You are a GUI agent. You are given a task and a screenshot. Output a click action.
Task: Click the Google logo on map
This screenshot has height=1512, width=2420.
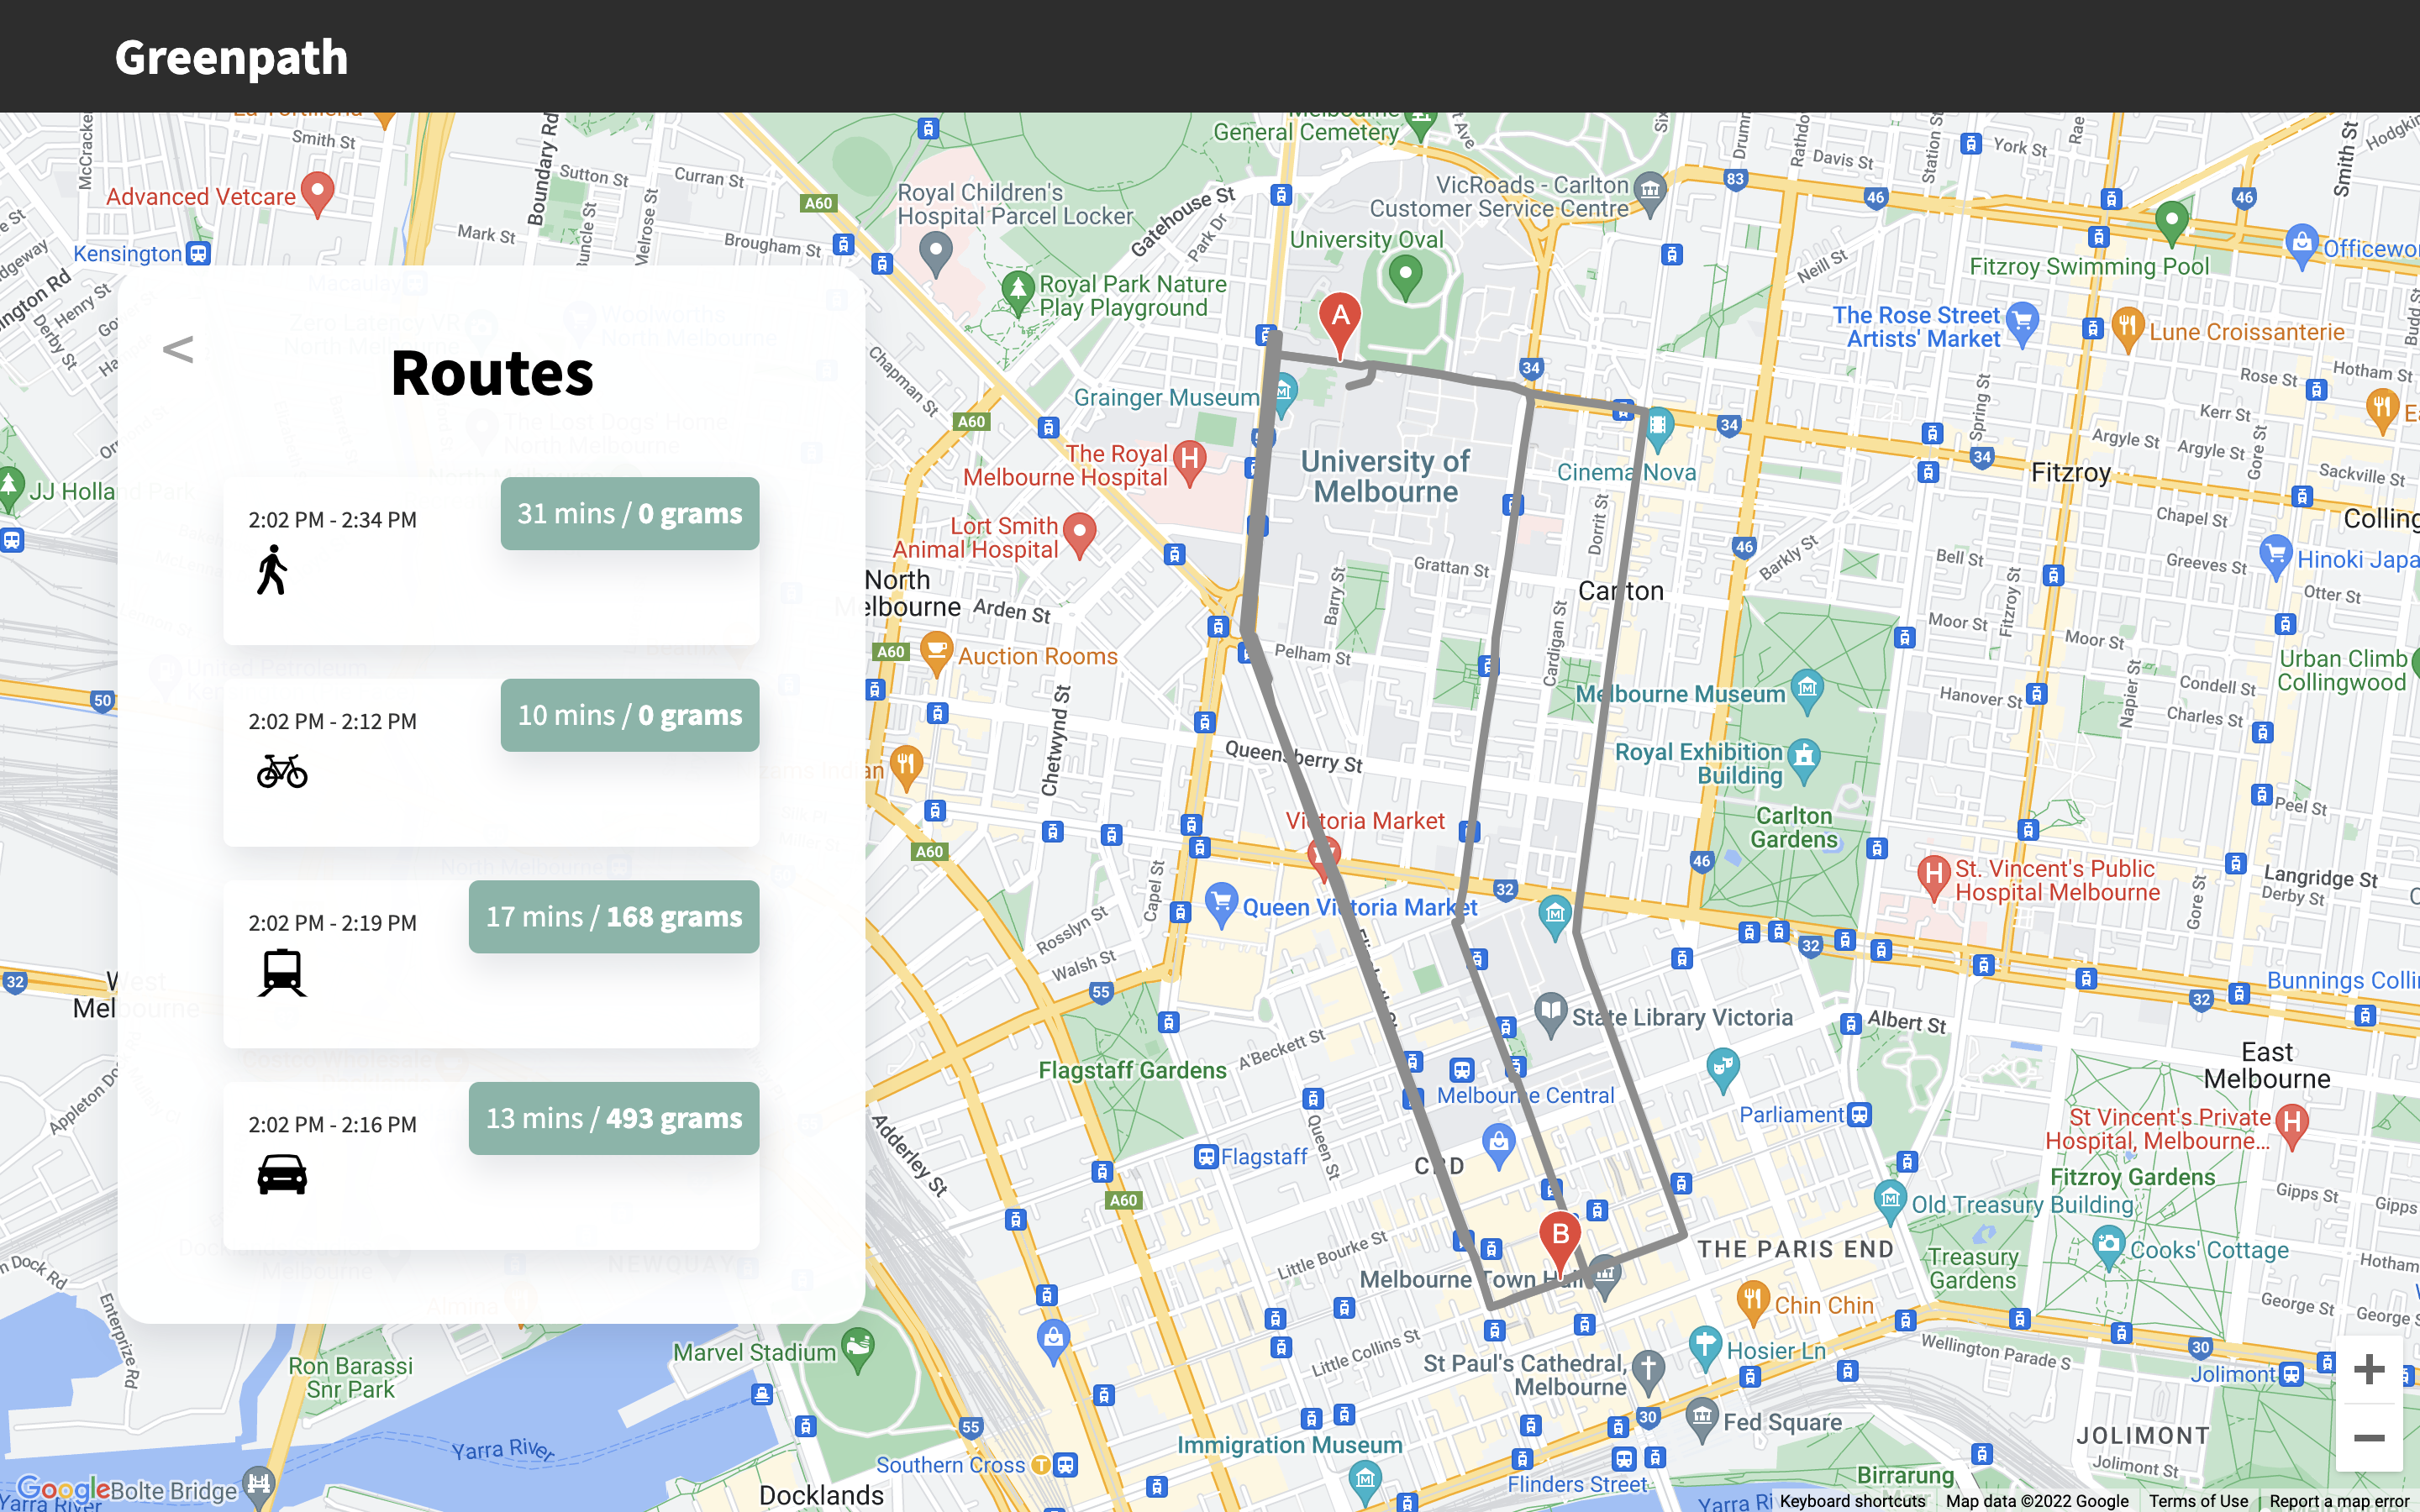click(62, 1489)
